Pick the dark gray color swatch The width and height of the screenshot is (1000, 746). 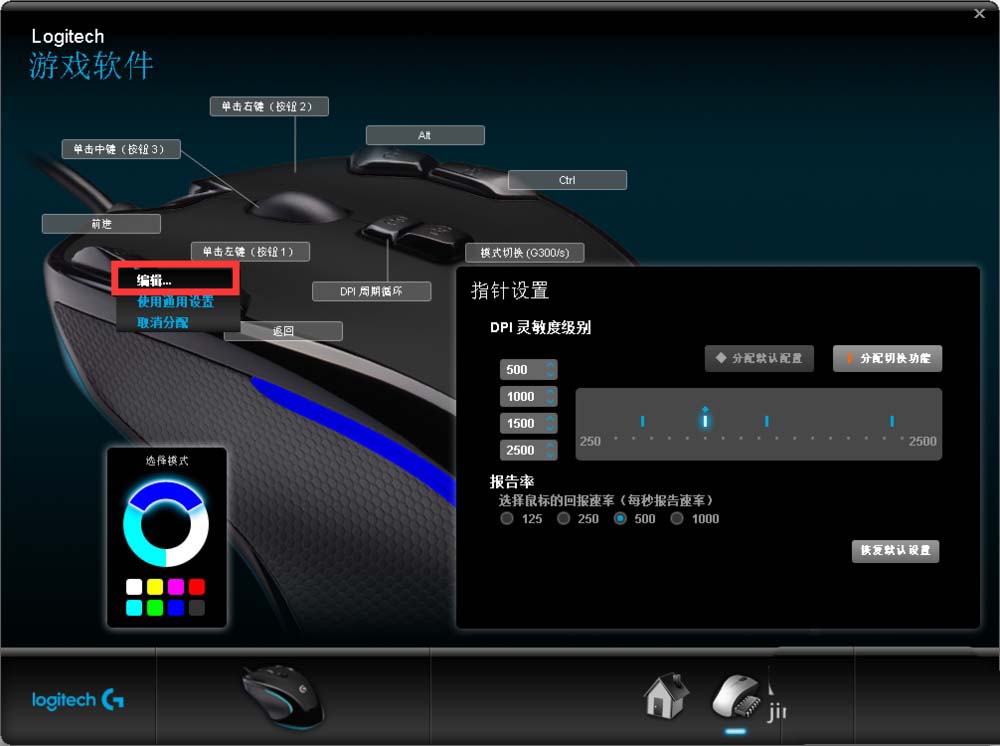click(197, 608)
